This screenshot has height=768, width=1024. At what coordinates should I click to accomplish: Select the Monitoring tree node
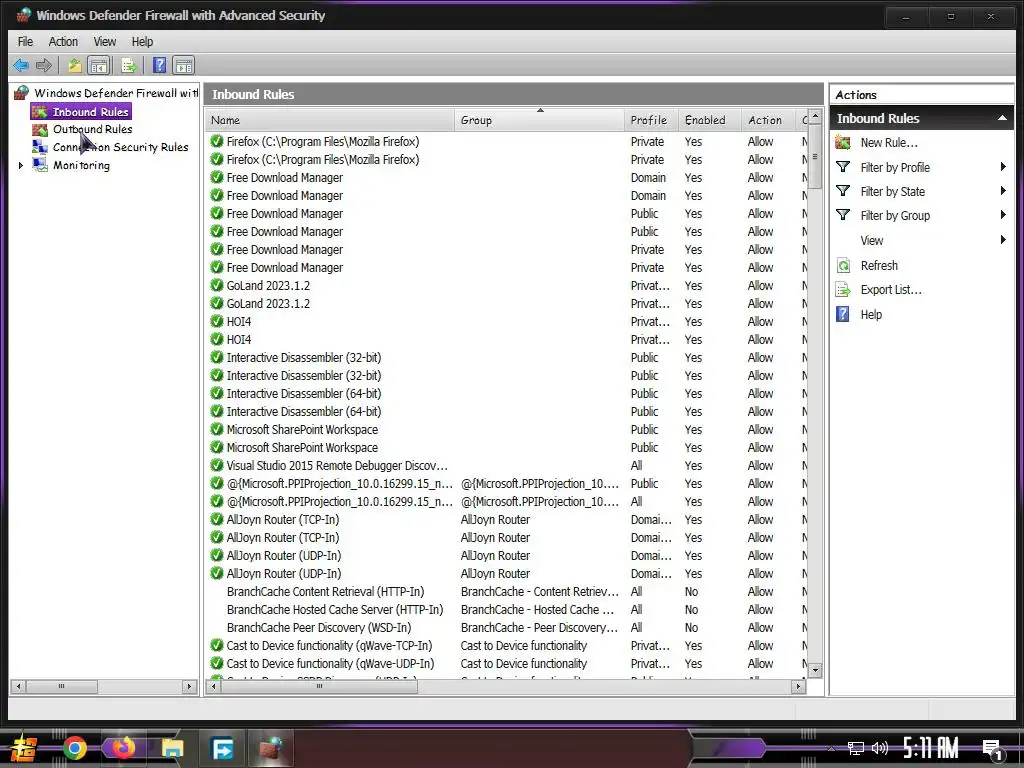[81, 165]
